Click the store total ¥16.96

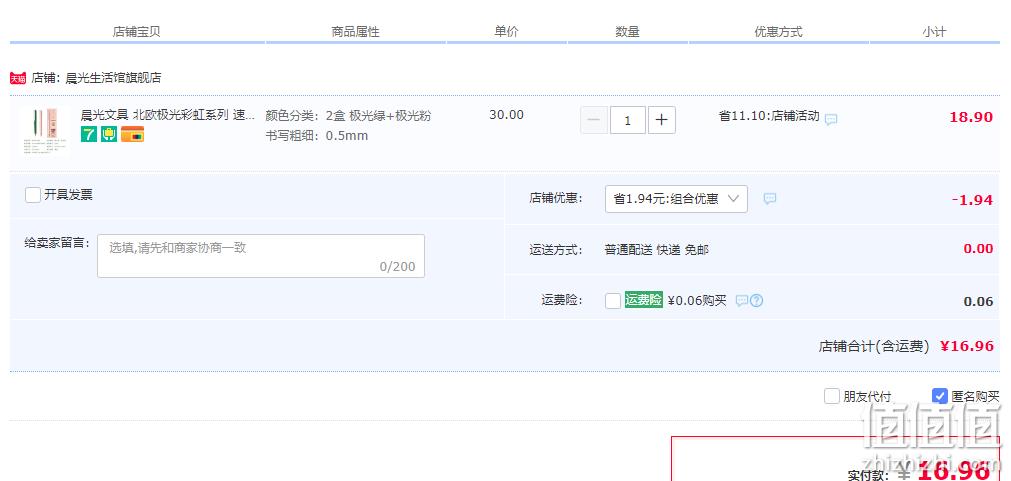click(x=967, y=346)
